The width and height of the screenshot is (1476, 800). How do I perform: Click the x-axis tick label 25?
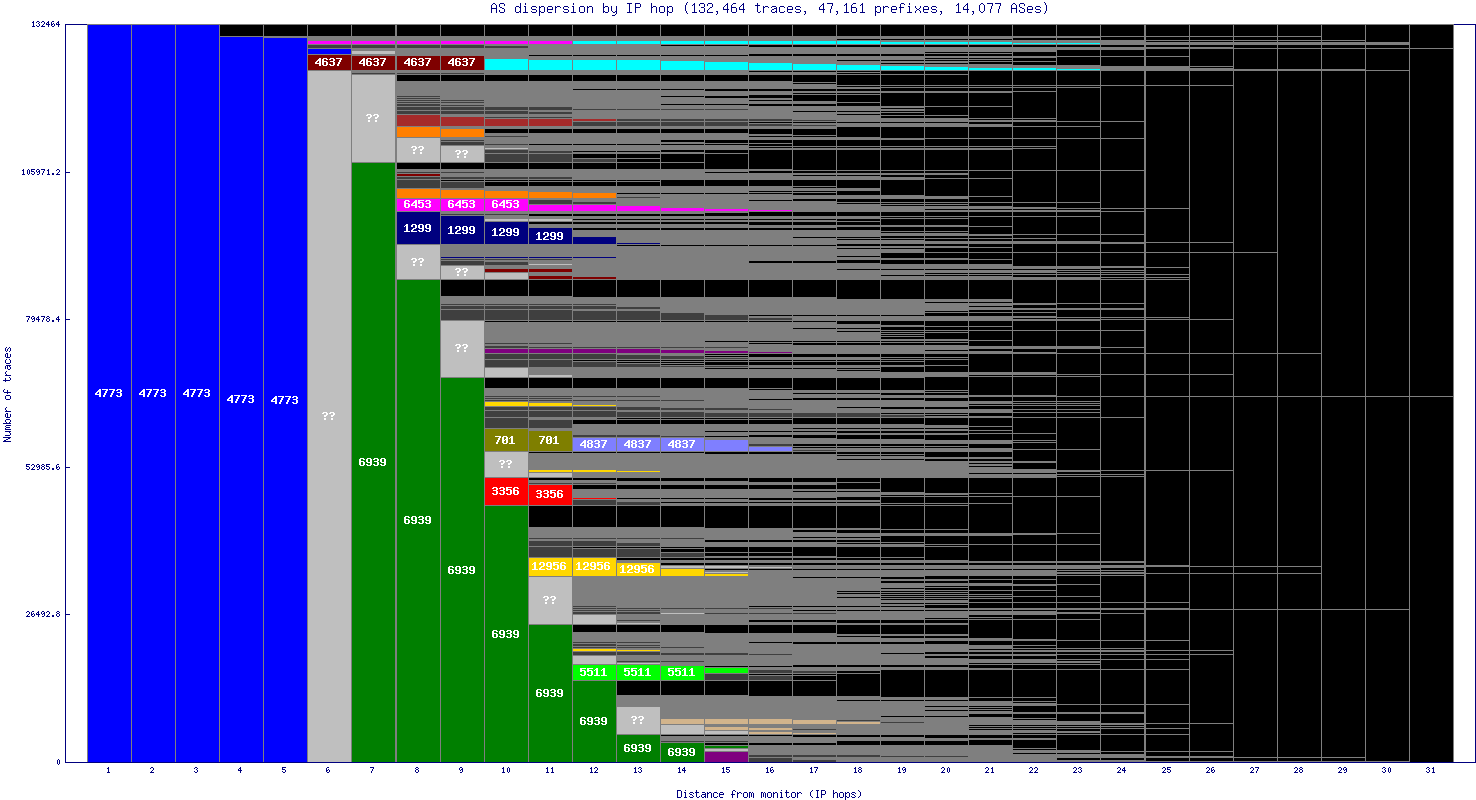(x=1166, y=770)
